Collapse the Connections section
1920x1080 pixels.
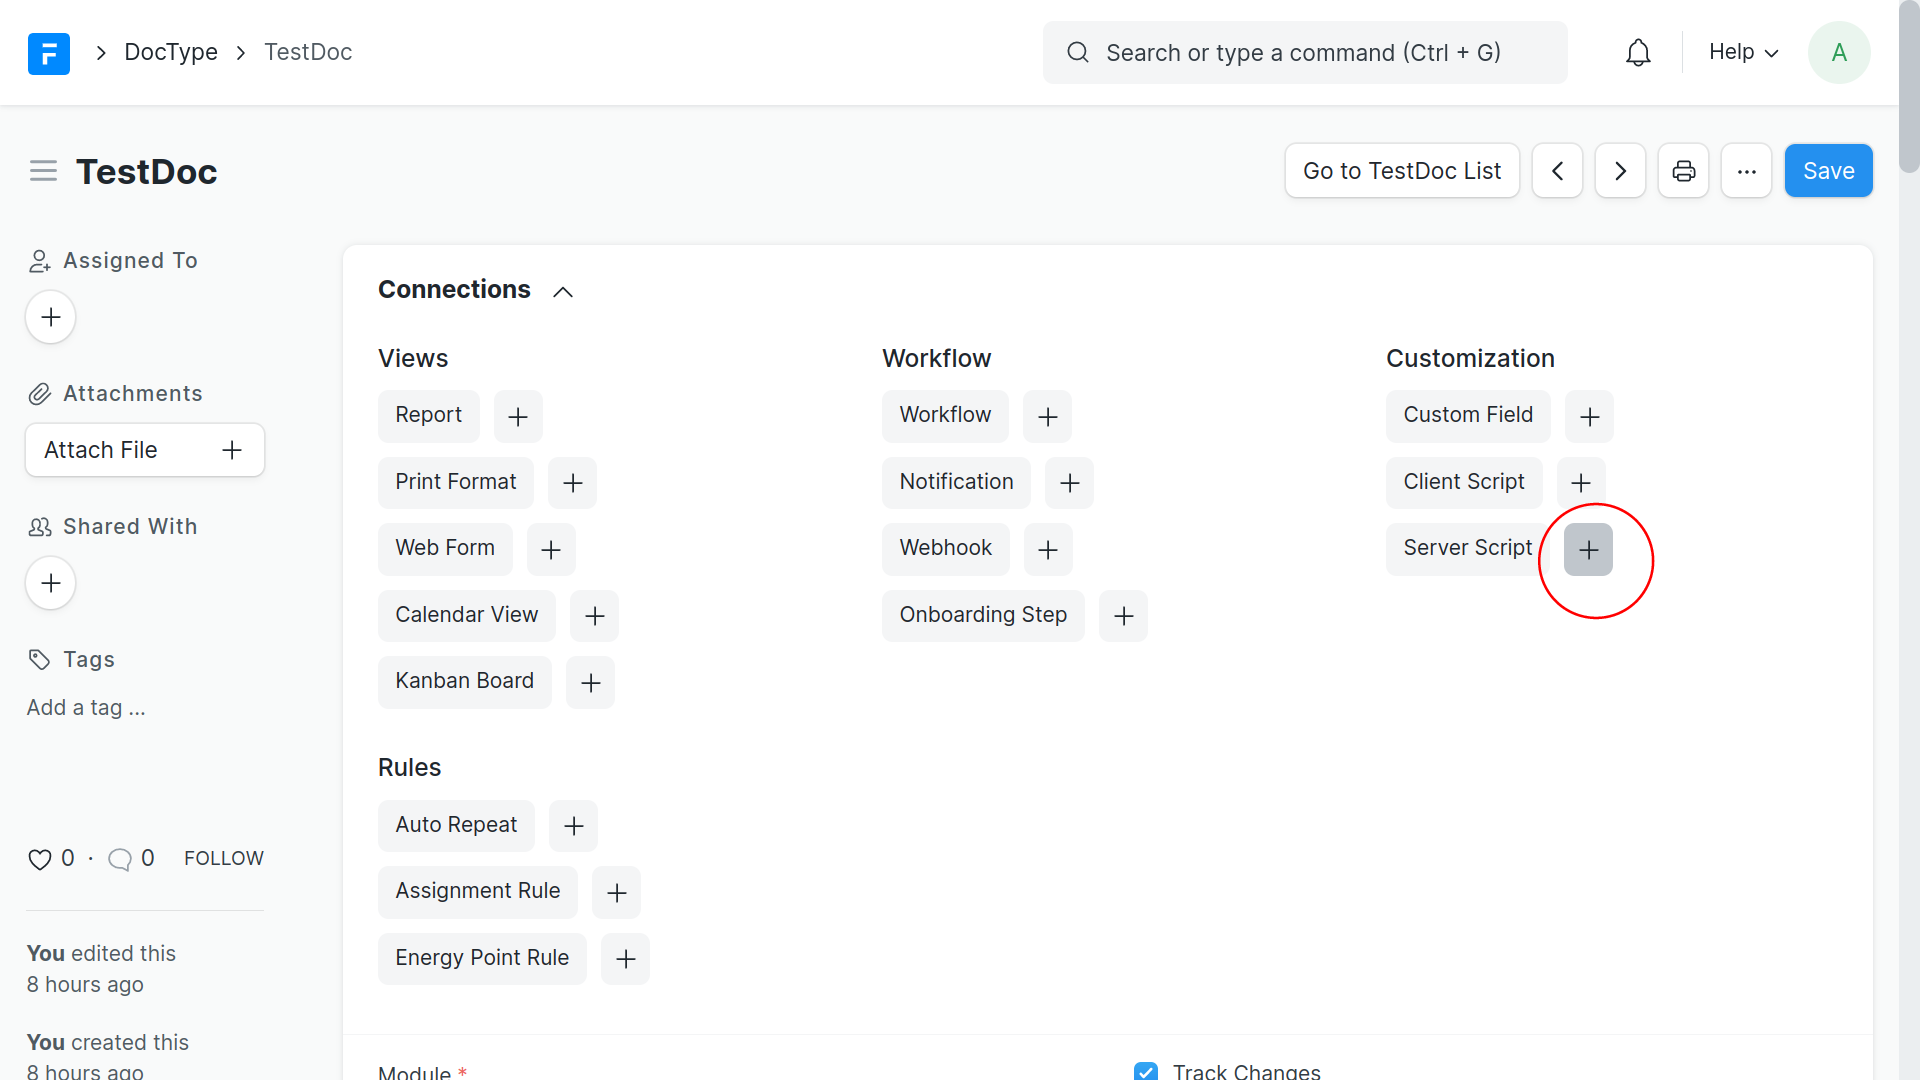[563, 291]
